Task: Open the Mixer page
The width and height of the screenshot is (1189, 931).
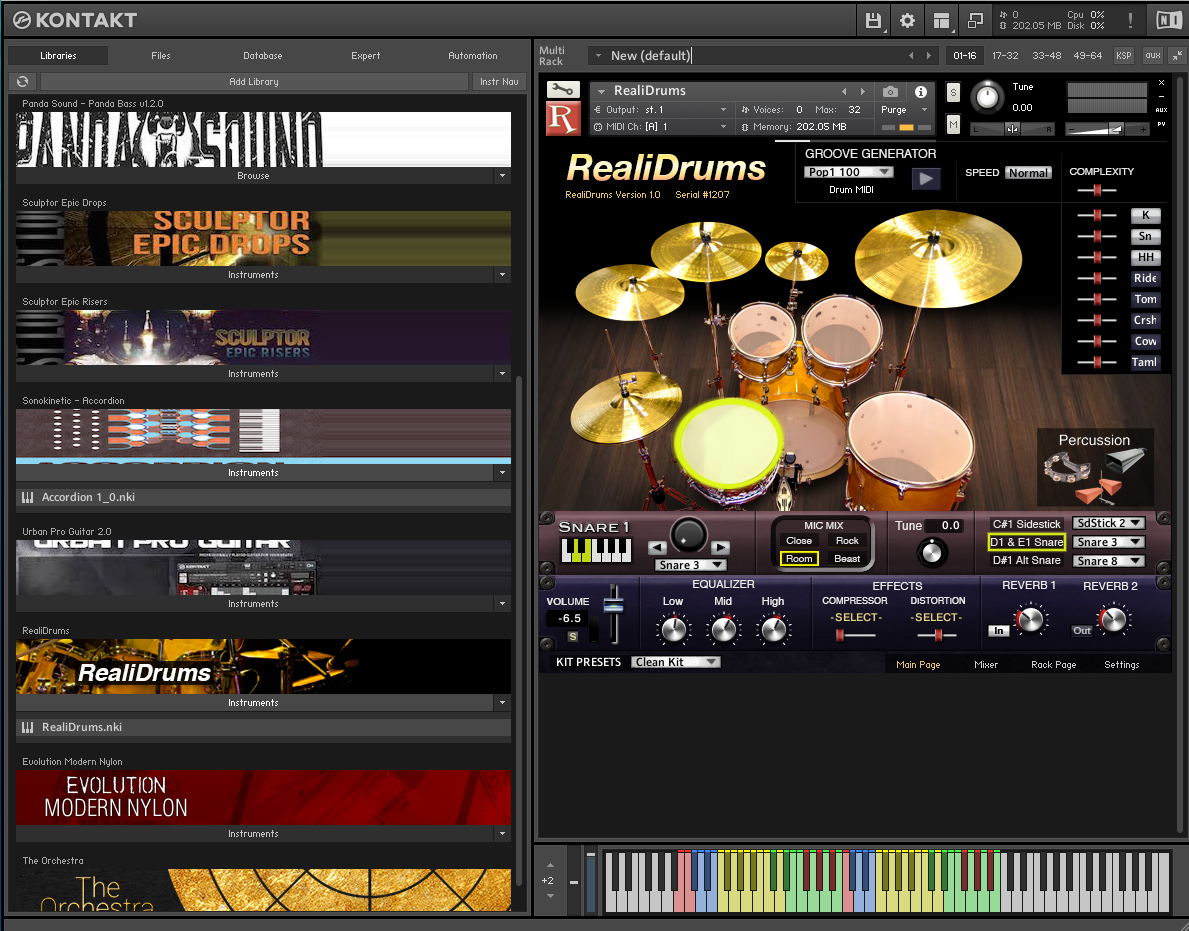Action: pos(986,665)
